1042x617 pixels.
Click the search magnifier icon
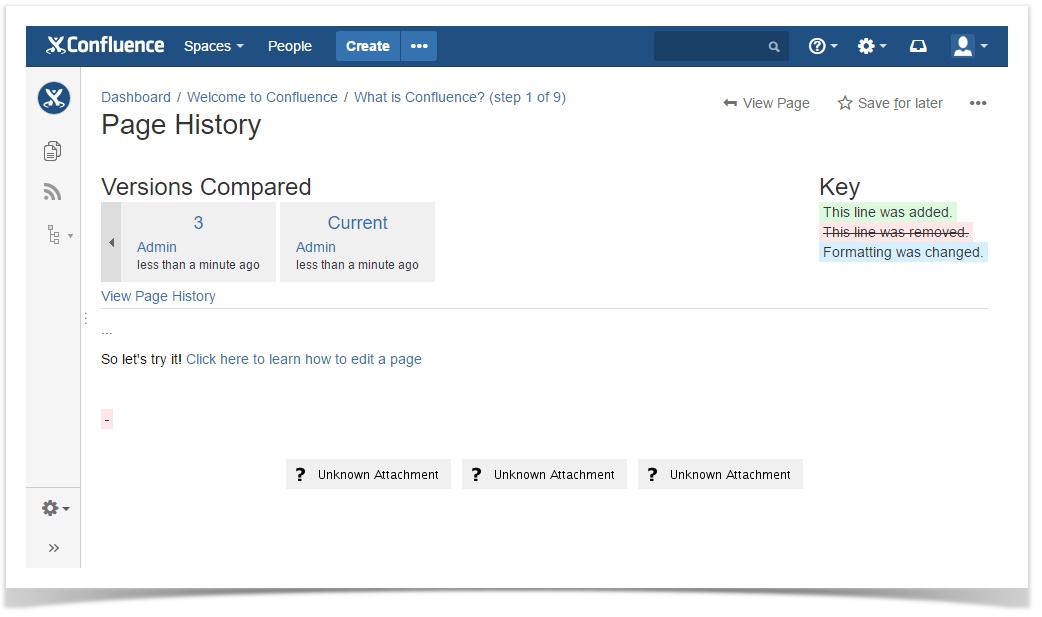coord(773,46)
